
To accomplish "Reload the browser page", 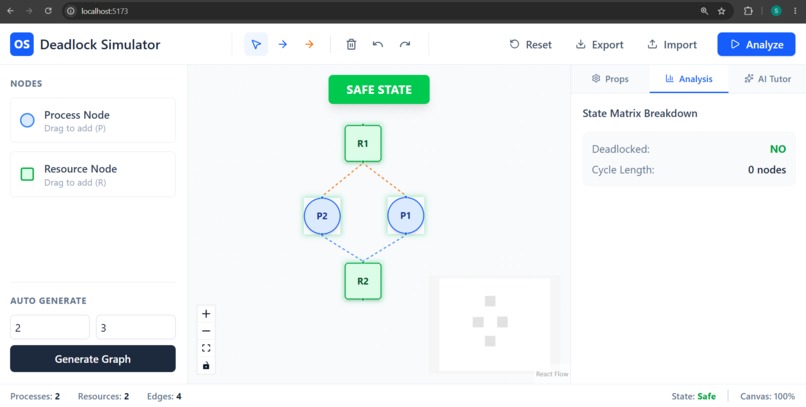I will (x=48, y=11).
